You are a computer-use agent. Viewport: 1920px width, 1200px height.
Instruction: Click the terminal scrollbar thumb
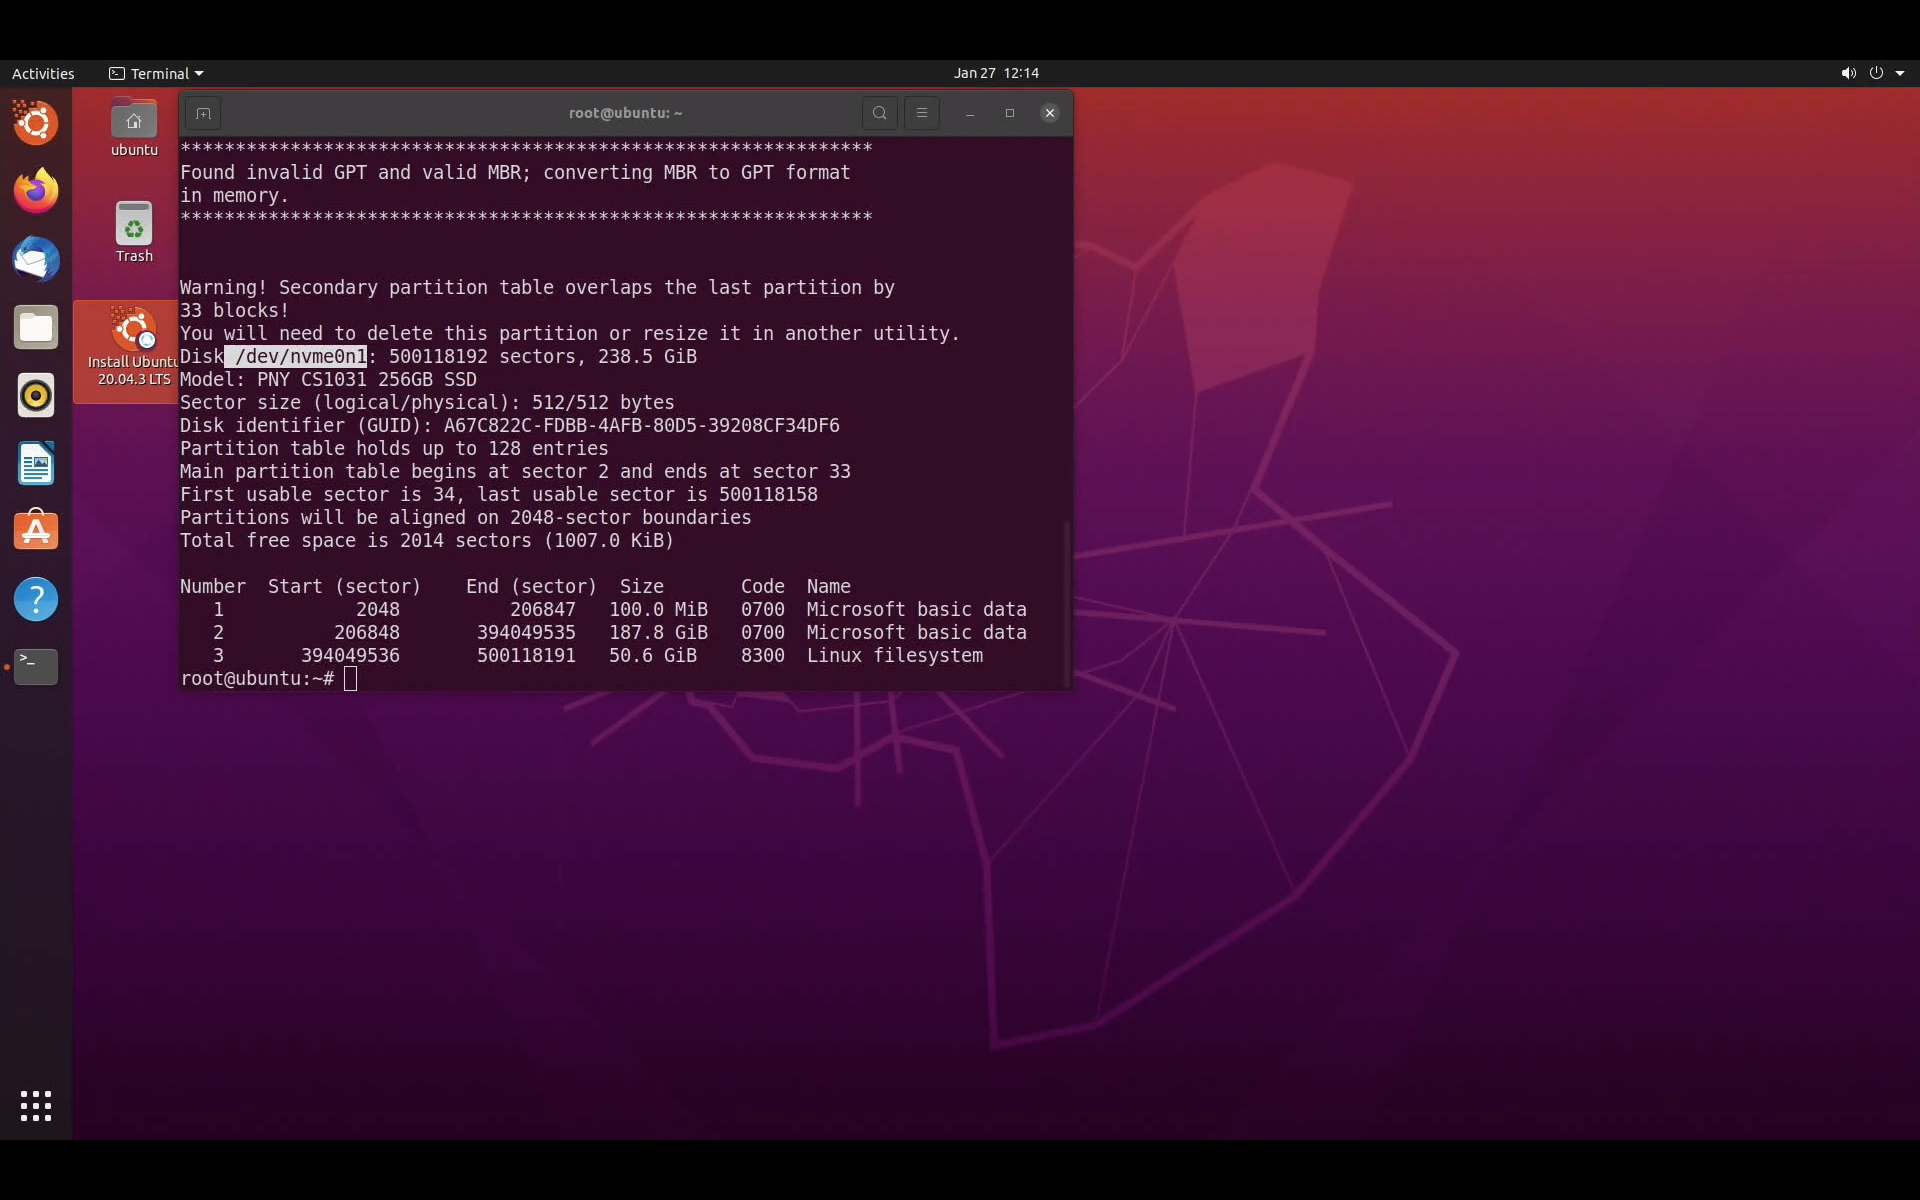pos(1067,603)
